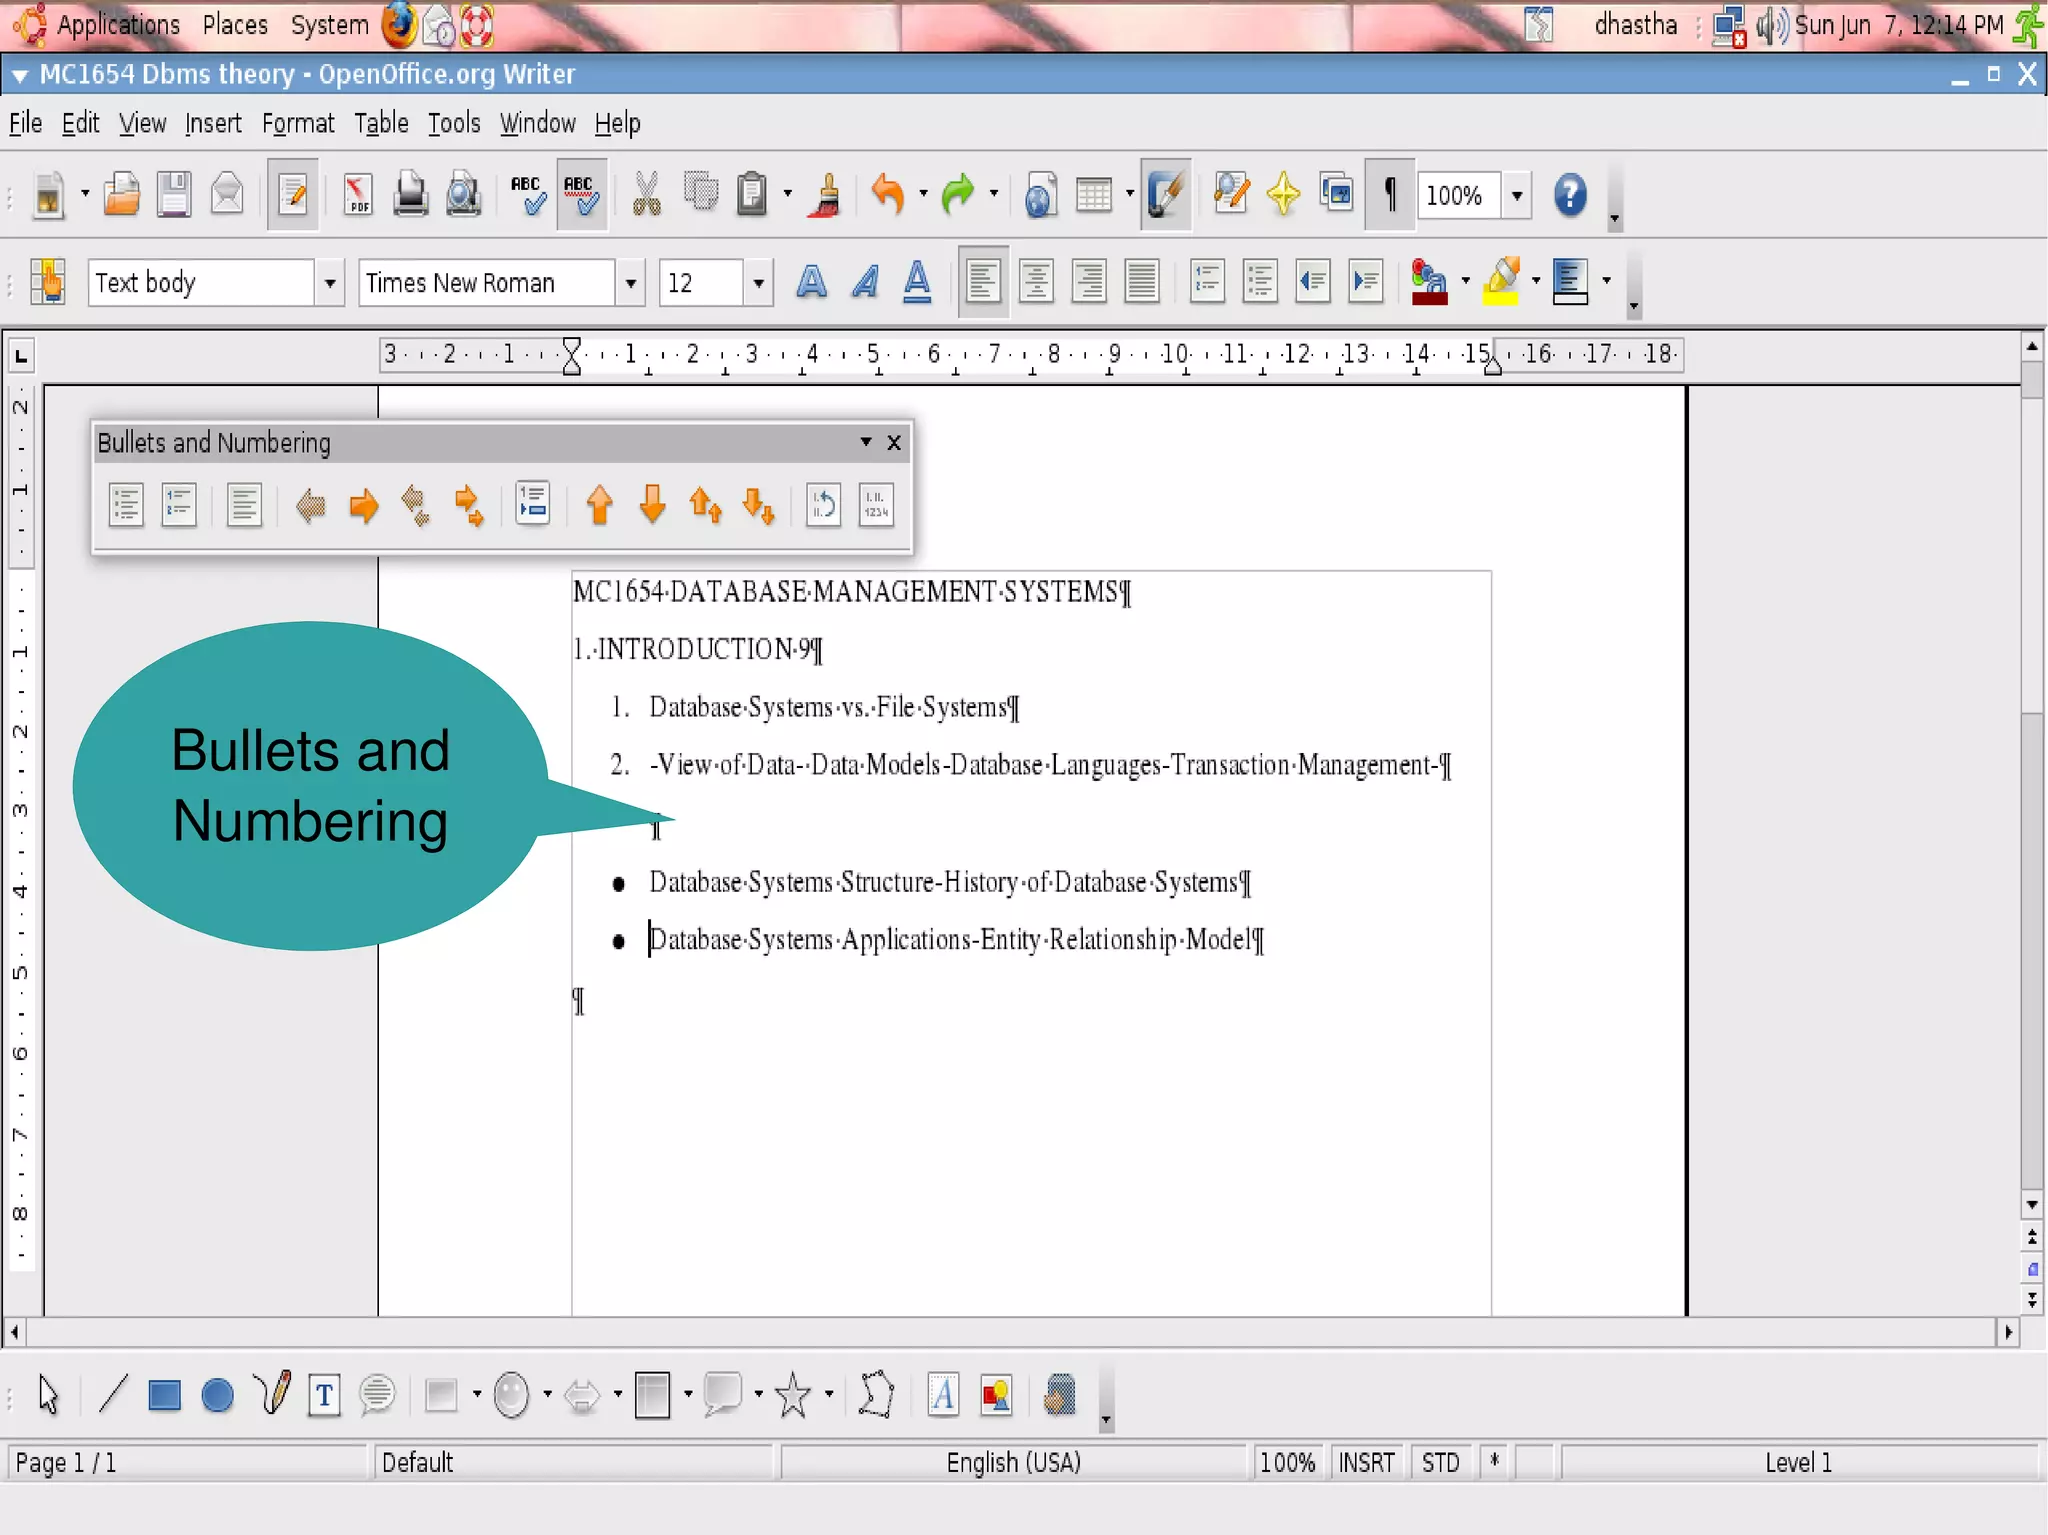The width and height of the screenshot is (2048, 1535).
Task: Open the Edit menu
Action: (x=80, y=123)
